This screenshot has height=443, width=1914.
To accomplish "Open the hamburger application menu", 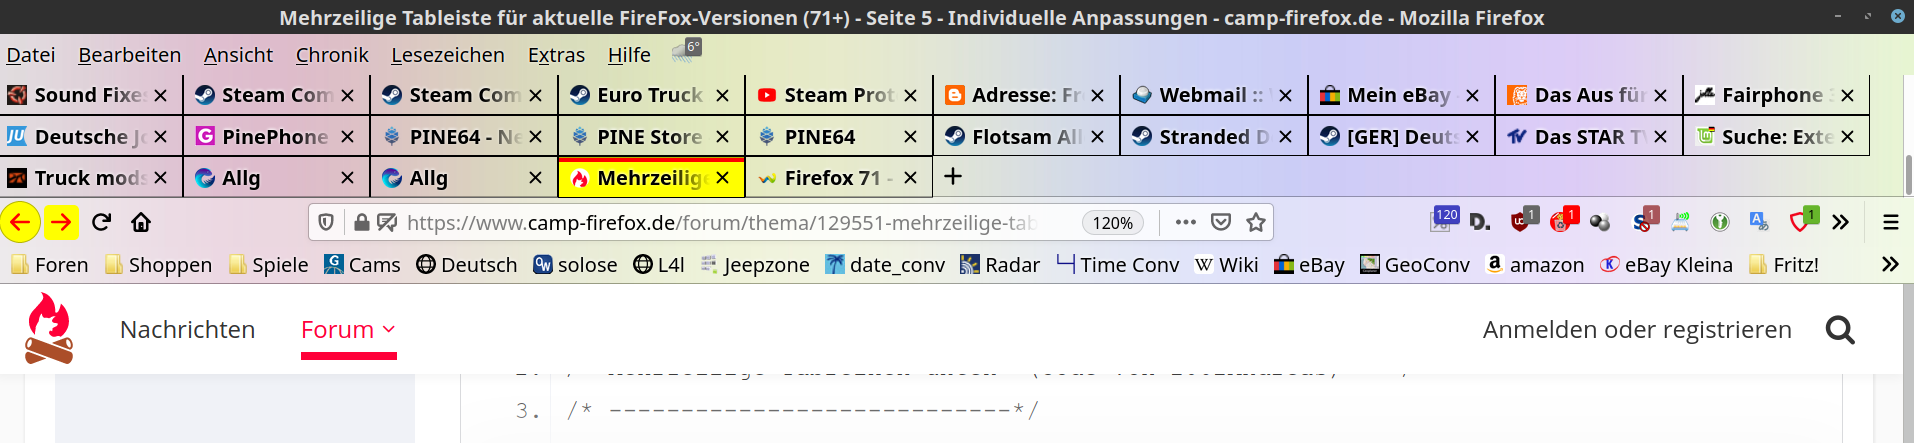I will click(x=1890, y=222).
